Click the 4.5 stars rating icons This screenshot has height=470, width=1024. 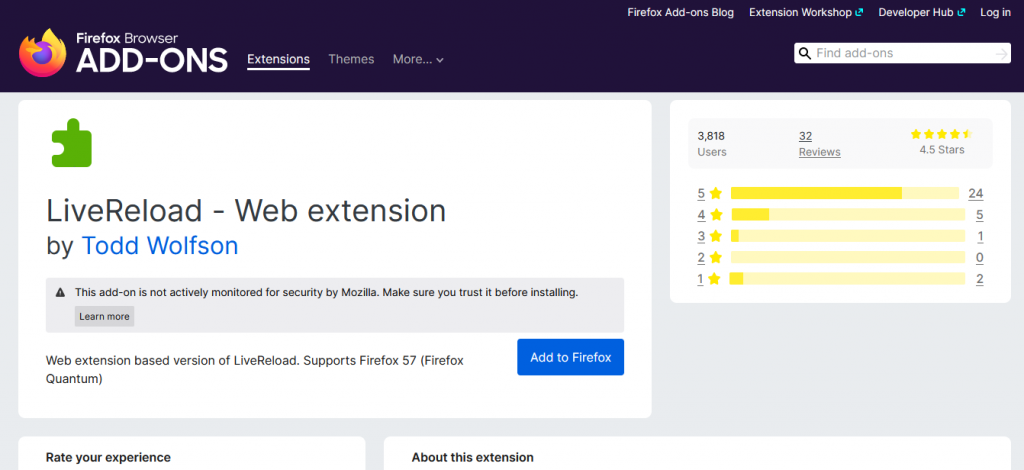[x=941, y=133]
